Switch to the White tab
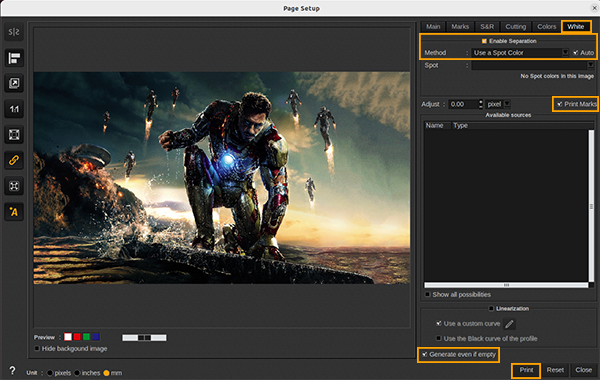 [x=576, y=26]
